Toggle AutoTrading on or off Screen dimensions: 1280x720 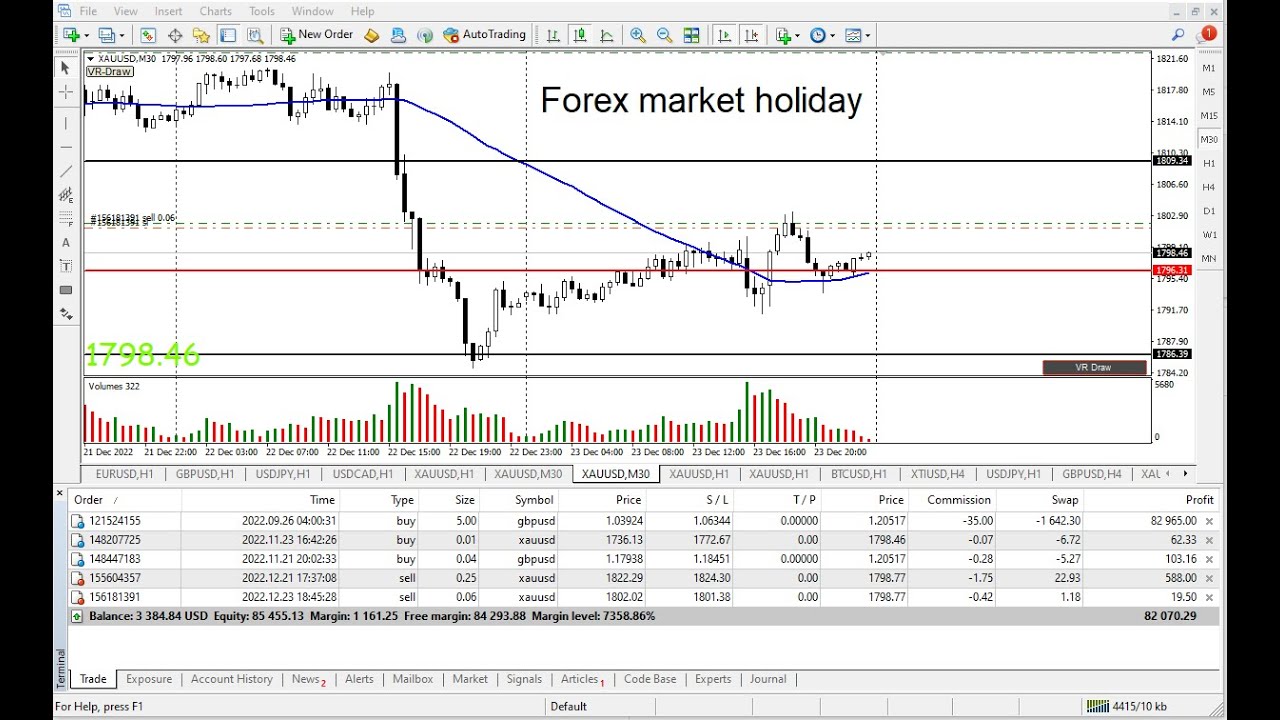[x=485, y=35]
